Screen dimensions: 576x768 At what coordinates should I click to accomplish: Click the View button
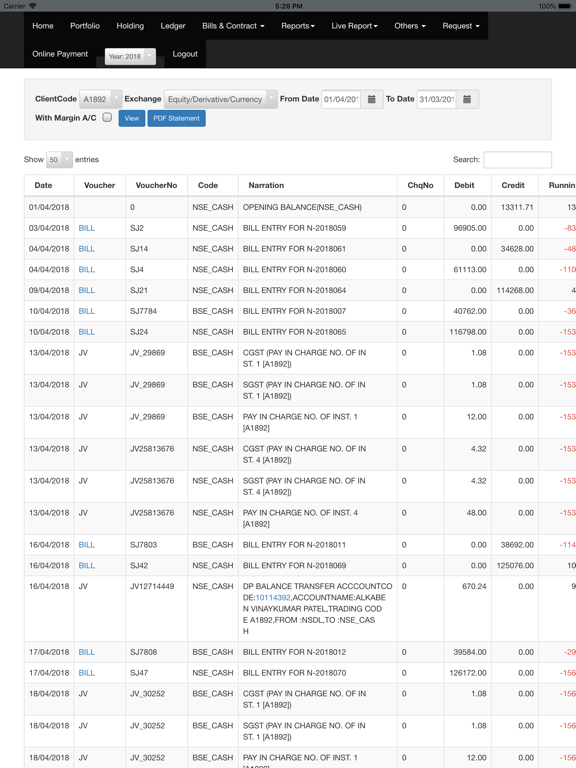pyautogui.click(x=132, y=118)
